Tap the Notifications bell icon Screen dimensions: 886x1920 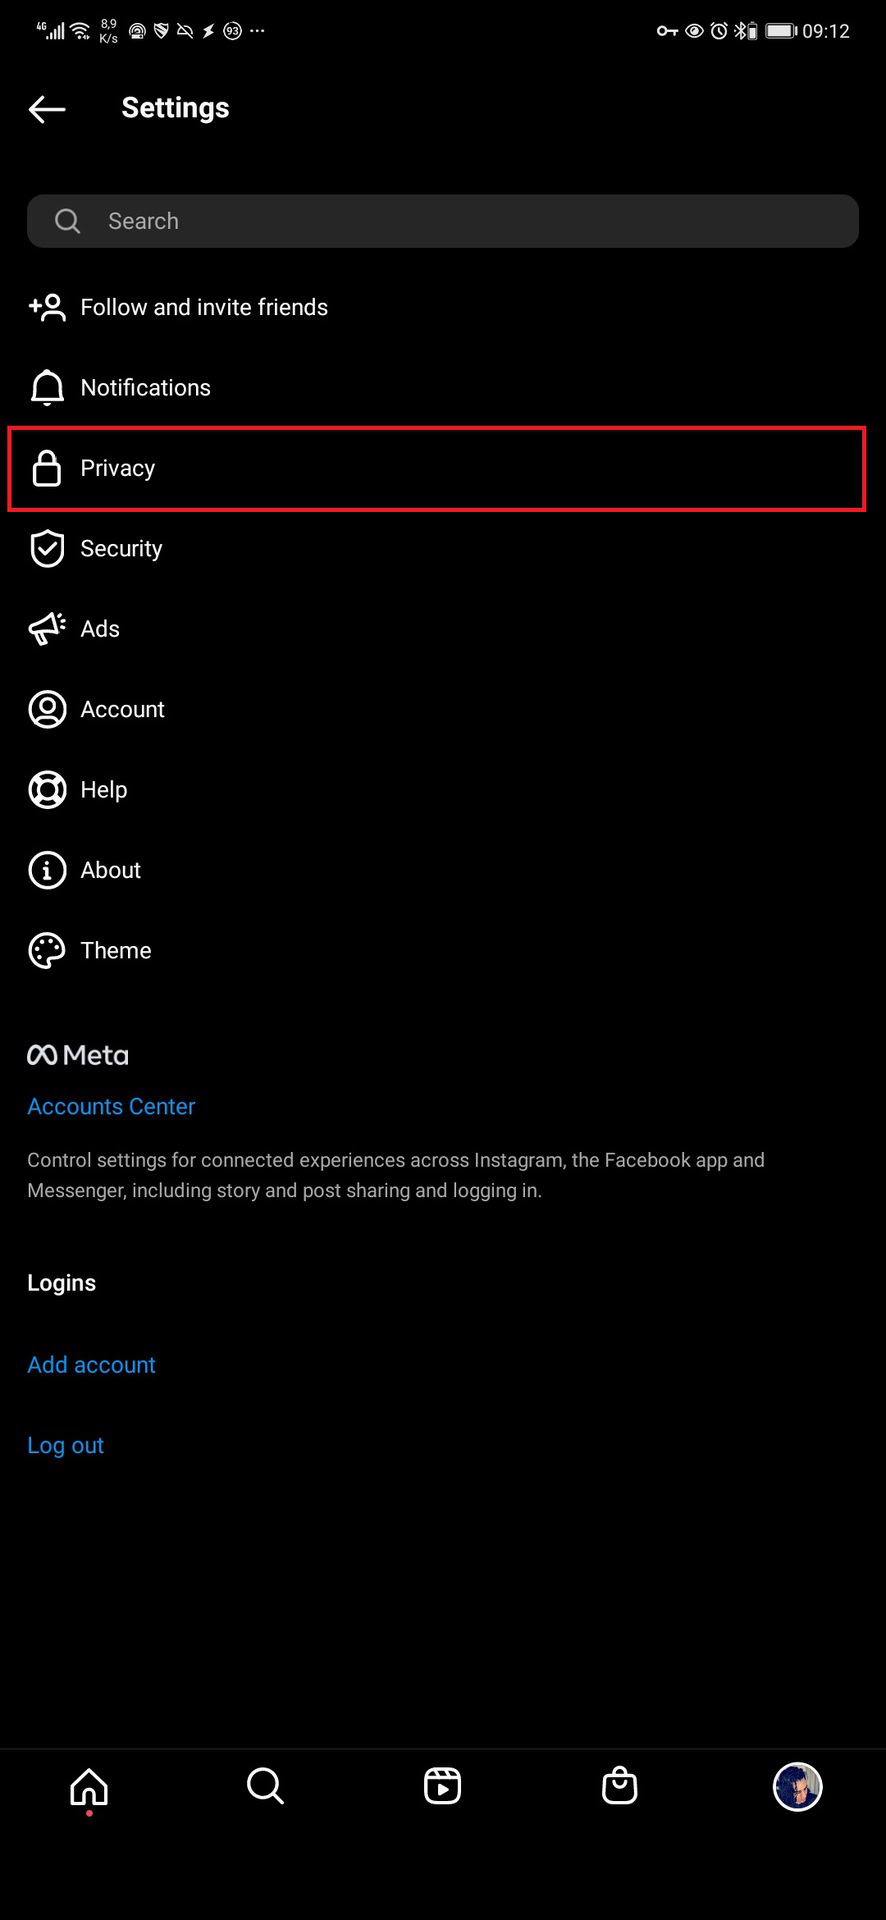47,388
